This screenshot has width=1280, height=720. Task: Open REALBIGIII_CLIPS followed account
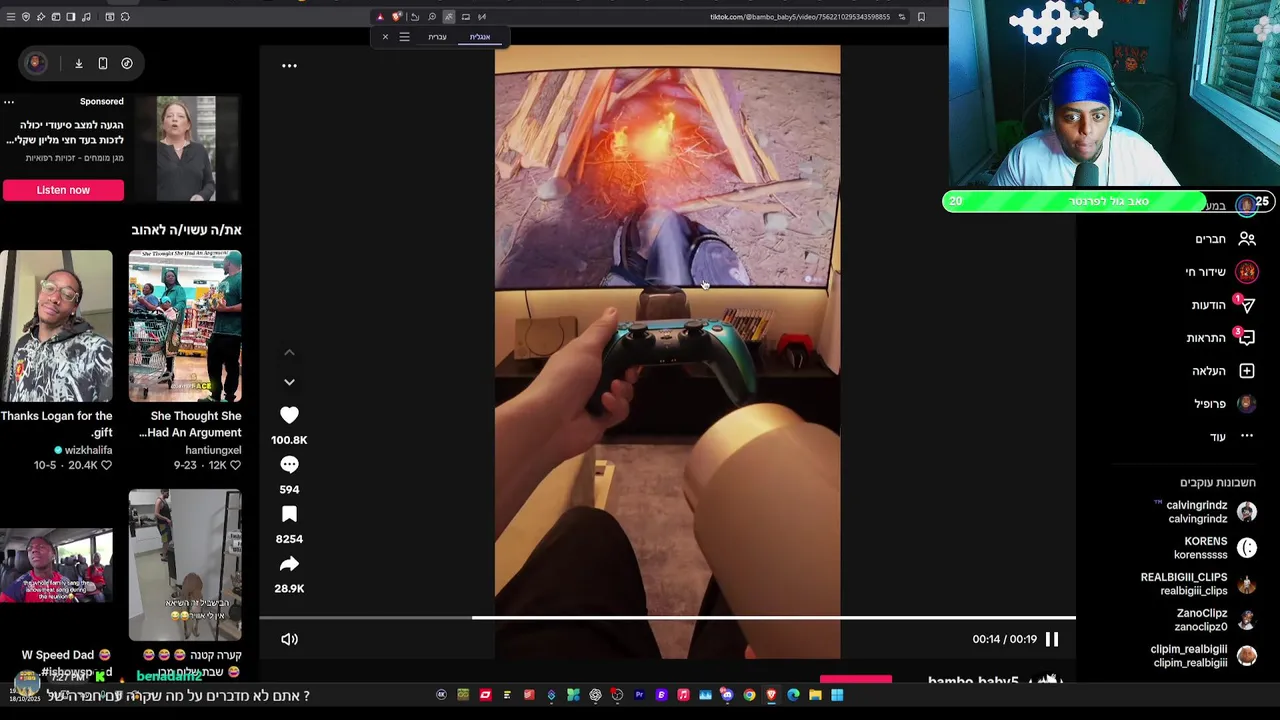(1198, 584)
